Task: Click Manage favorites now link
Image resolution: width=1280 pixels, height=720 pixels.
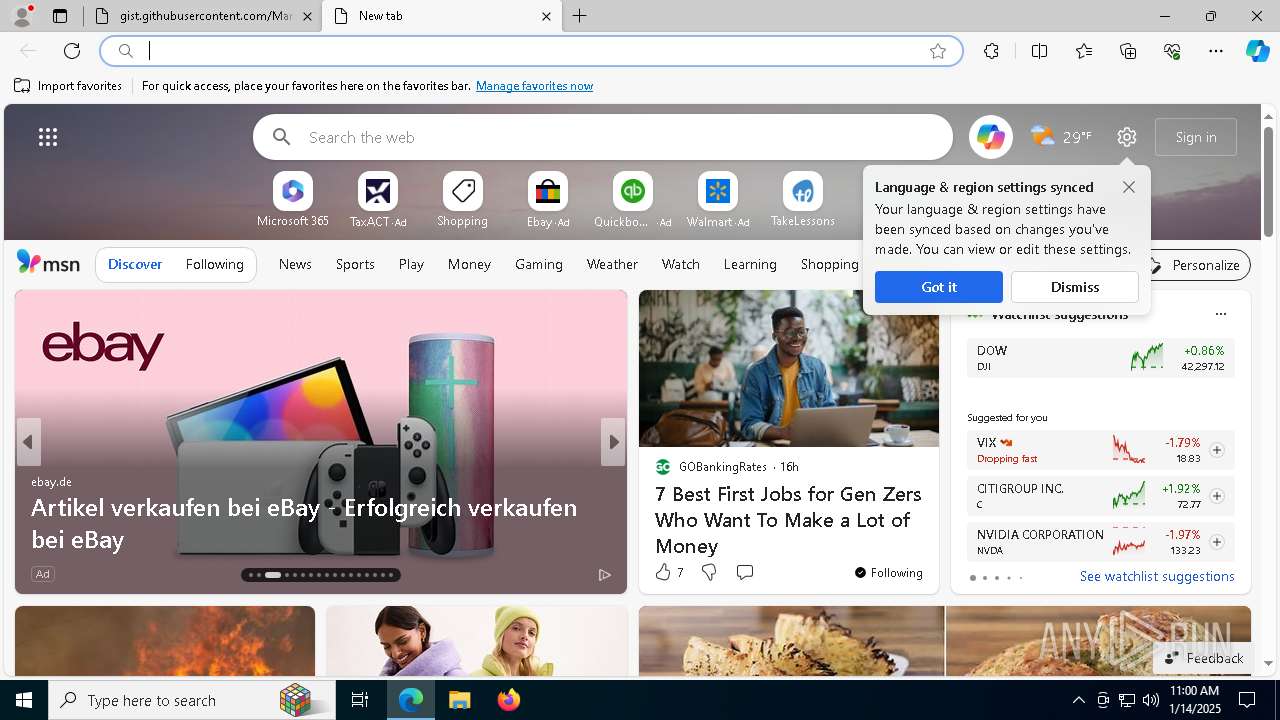Action: pyautogui.click(x=534, y=86)
